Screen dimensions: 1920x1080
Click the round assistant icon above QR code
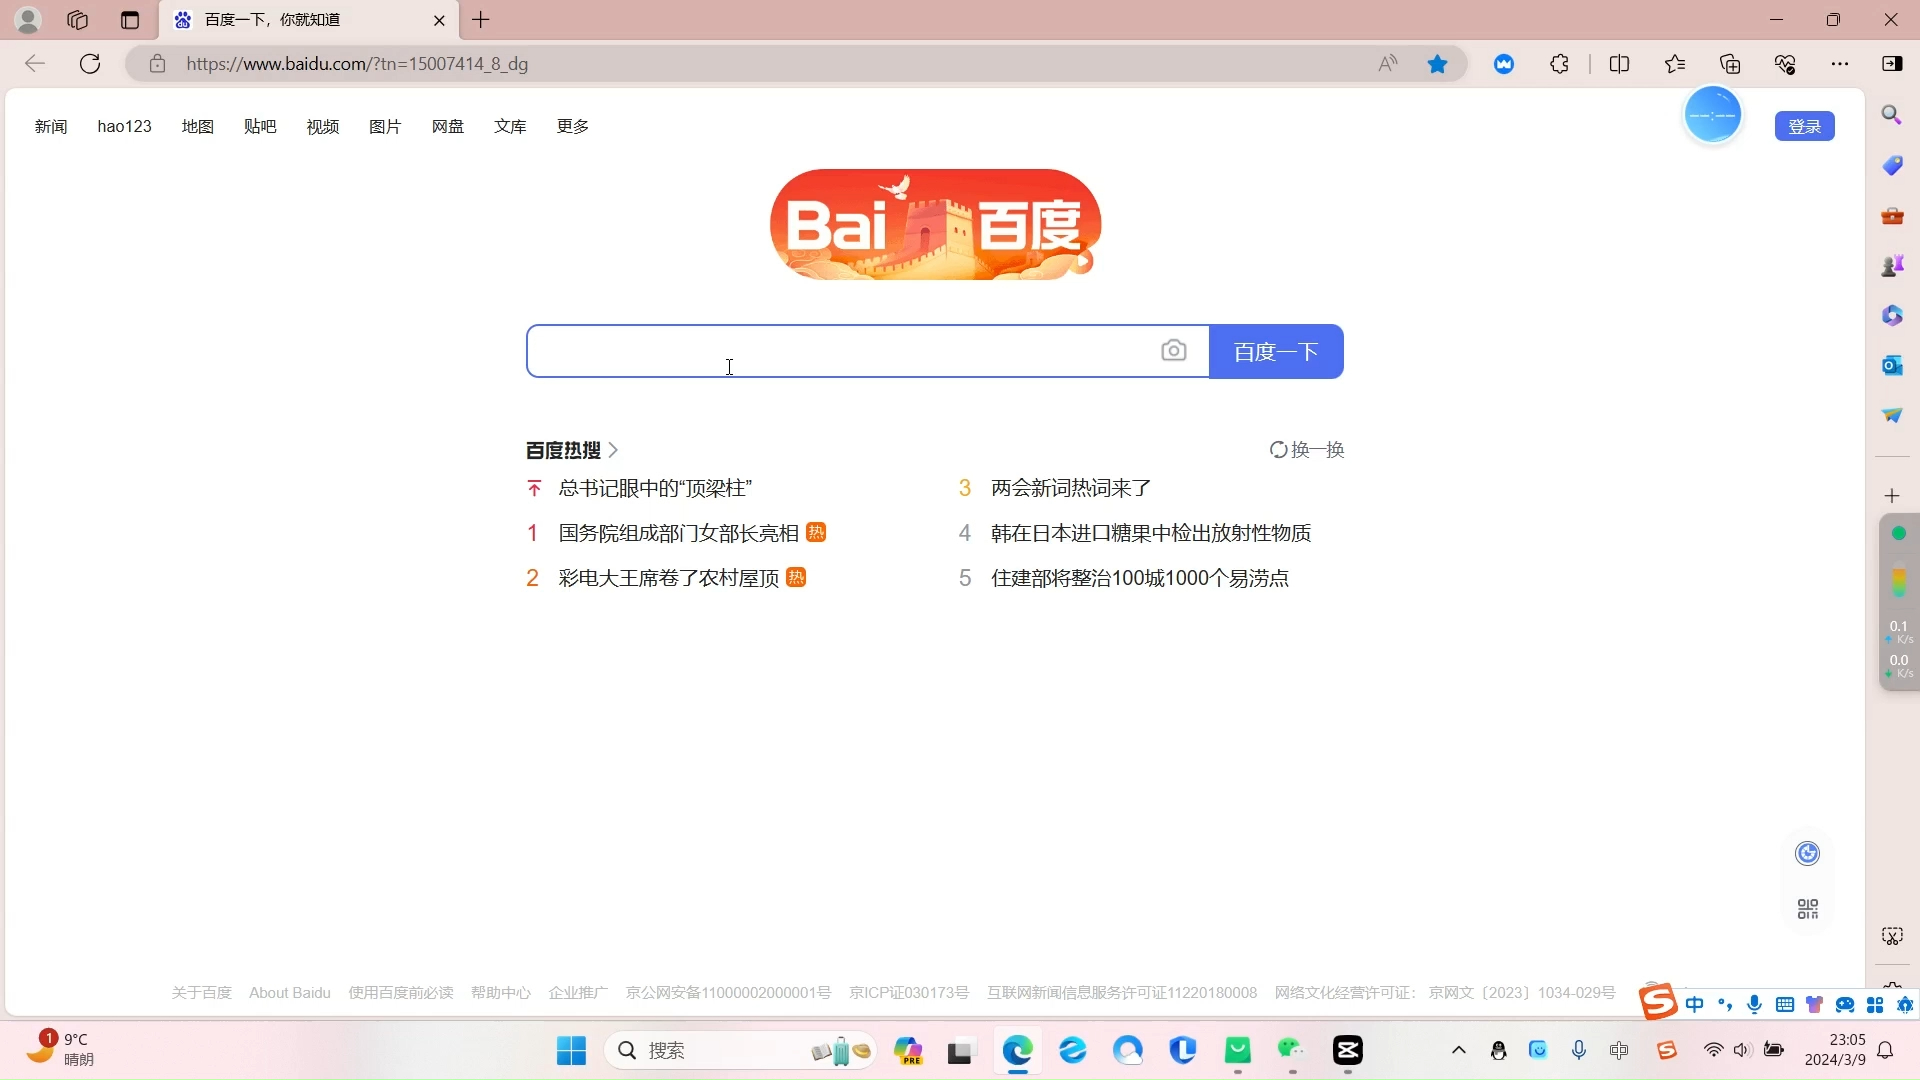pyautogui.click(x=1808, y=853)
